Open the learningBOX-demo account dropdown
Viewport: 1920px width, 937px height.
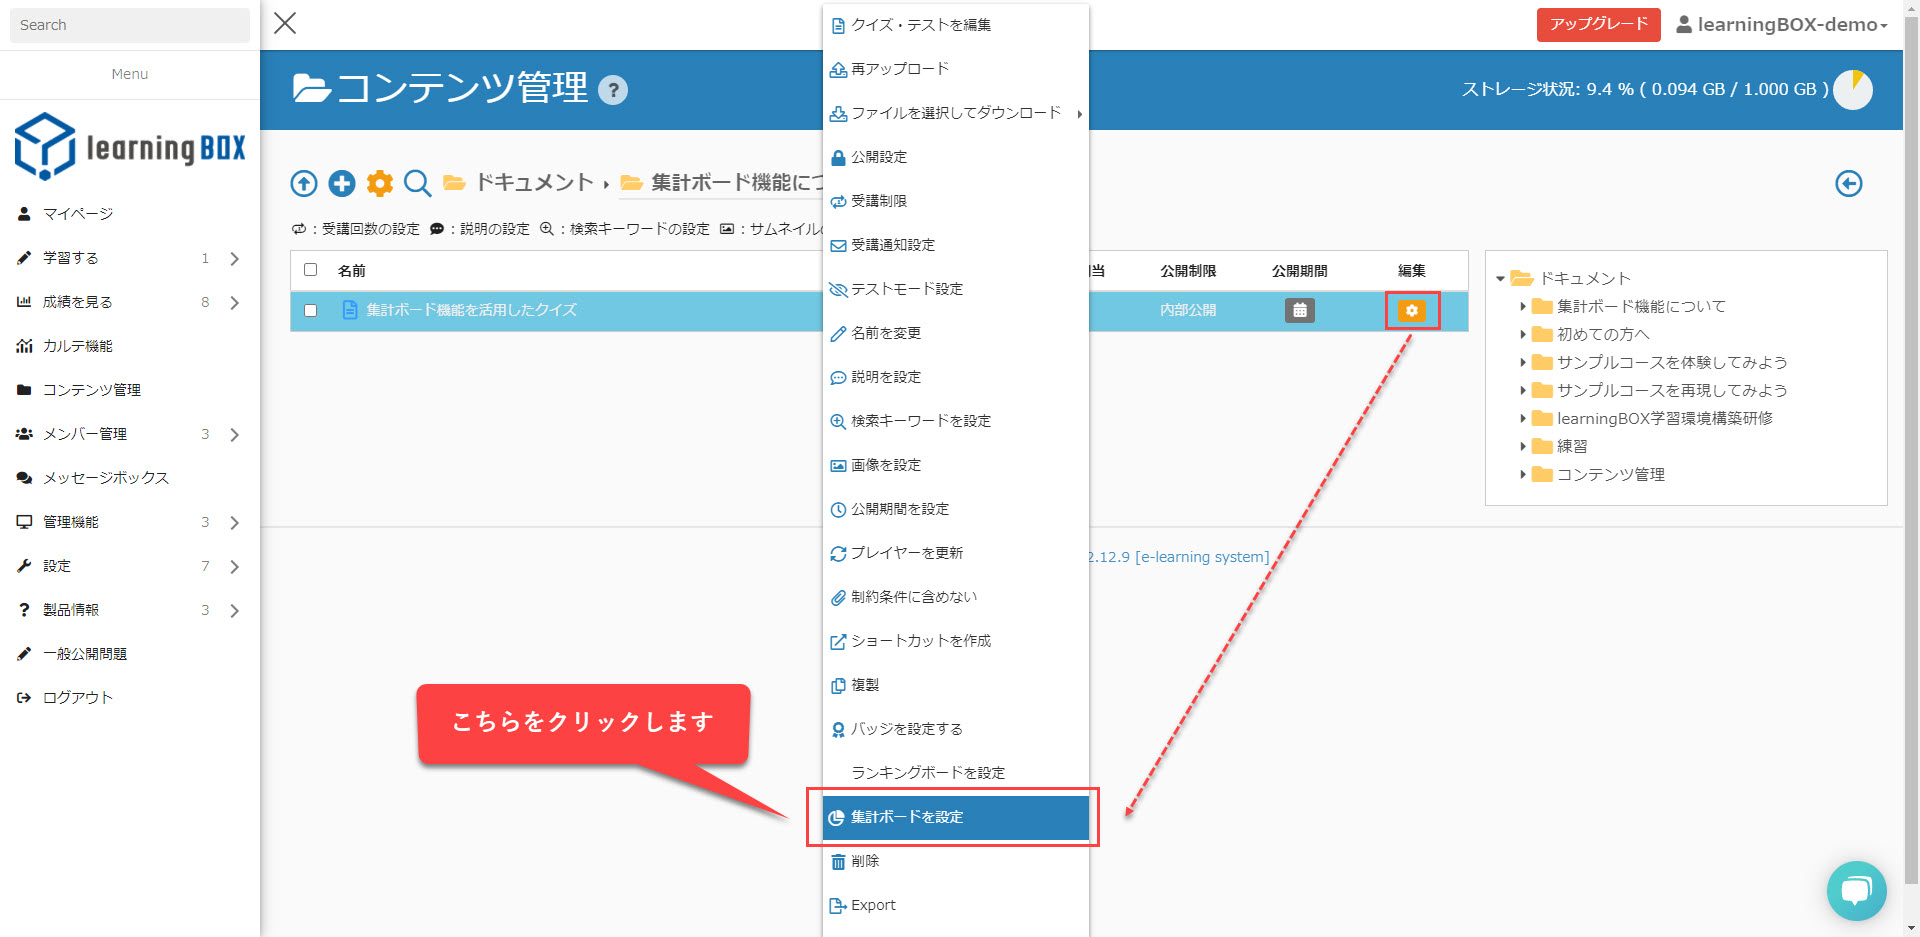[1782, 25]
